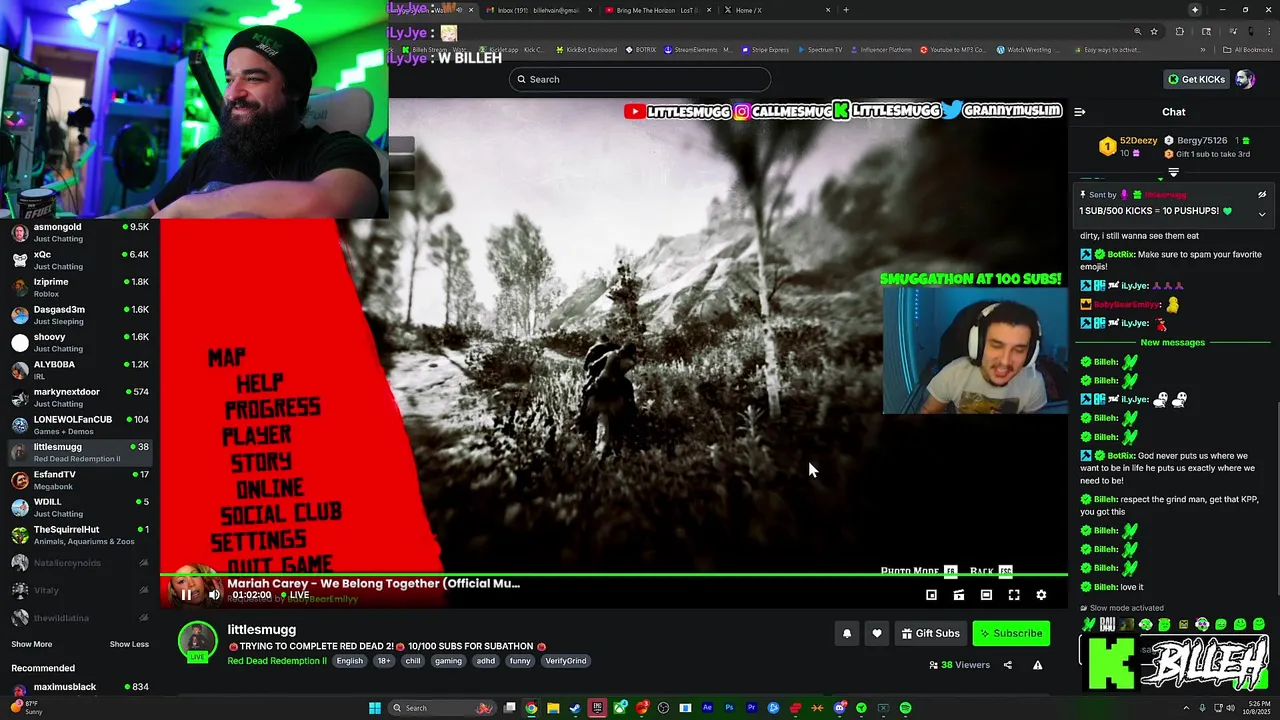Switch to the Home / X tab
Viewport: 1280px width, 720px height.
pos(776,10)
